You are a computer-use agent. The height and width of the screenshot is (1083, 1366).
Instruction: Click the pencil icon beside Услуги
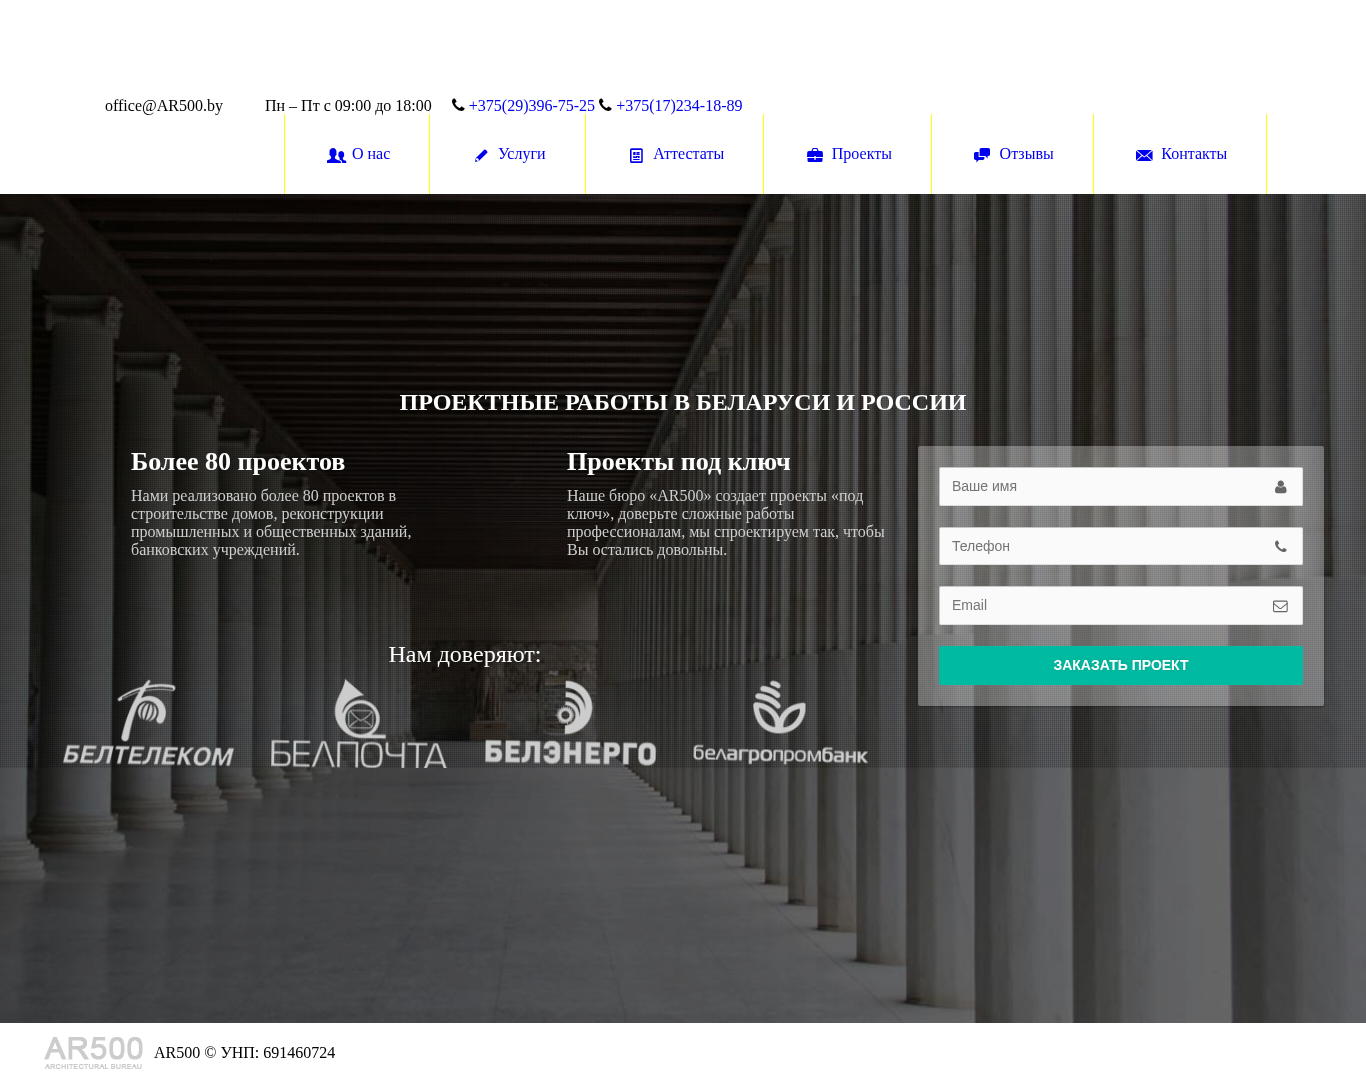click(481, 155)
